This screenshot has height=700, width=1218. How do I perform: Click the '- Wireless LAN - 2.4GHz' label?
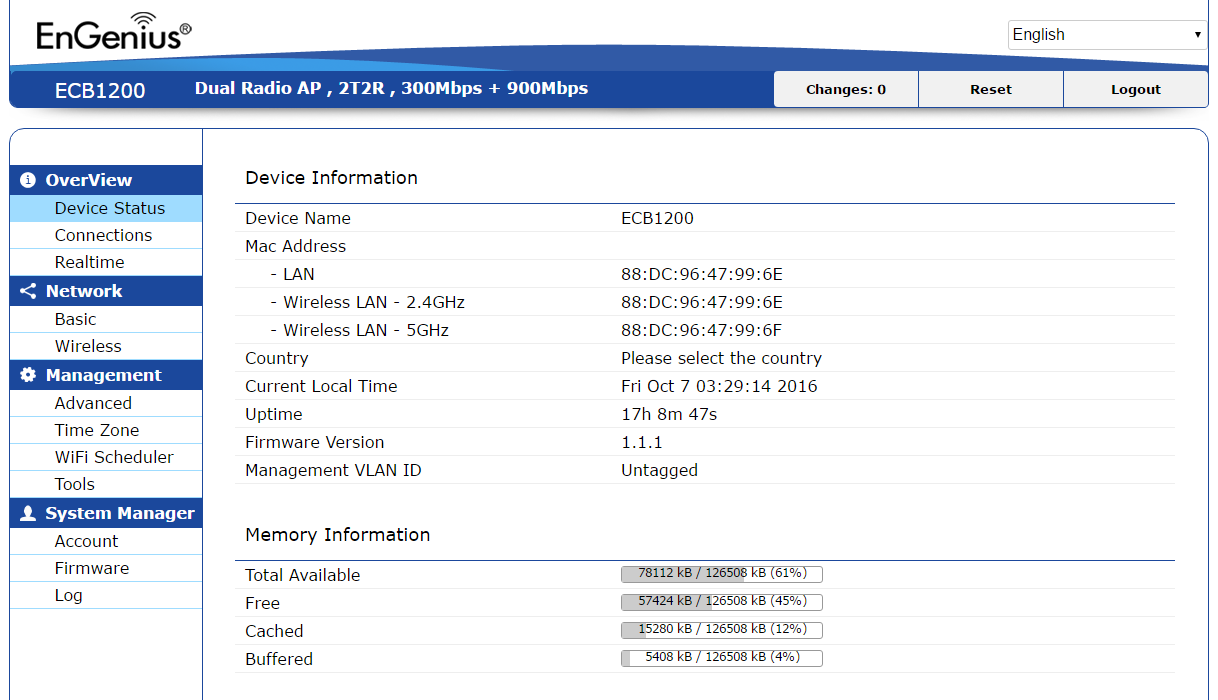coord(368,302)
